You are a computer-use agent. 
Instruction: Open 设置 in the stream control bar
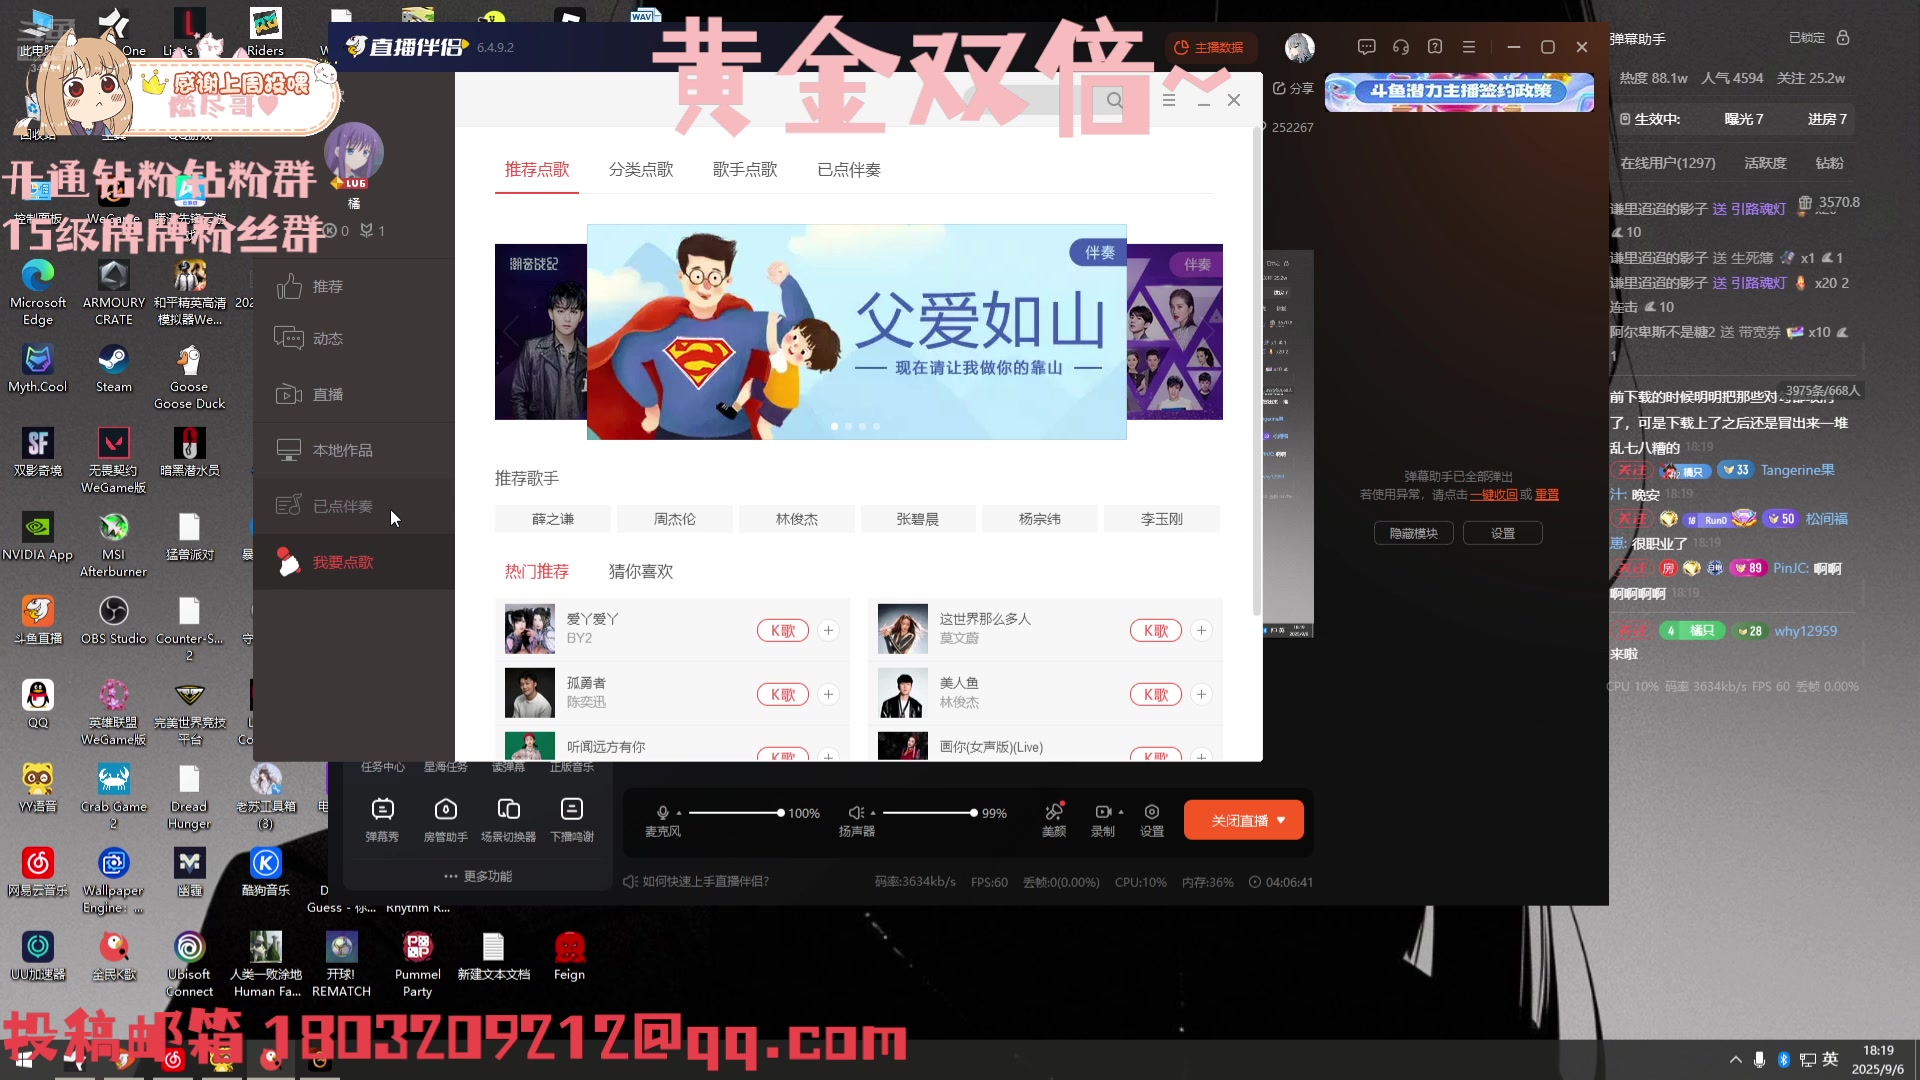tap(1152, 819)
